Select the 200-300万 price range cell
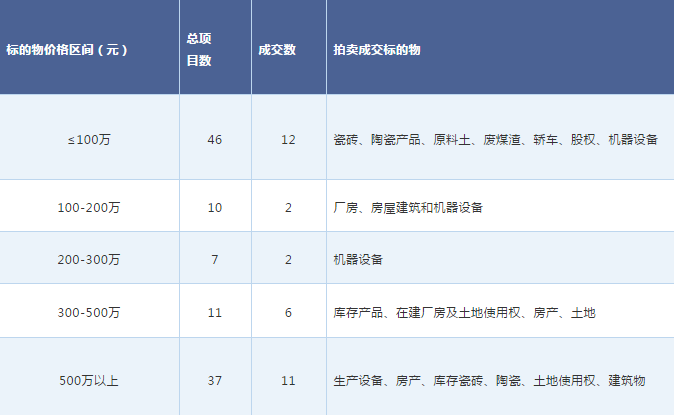 (x=89, y=260)
